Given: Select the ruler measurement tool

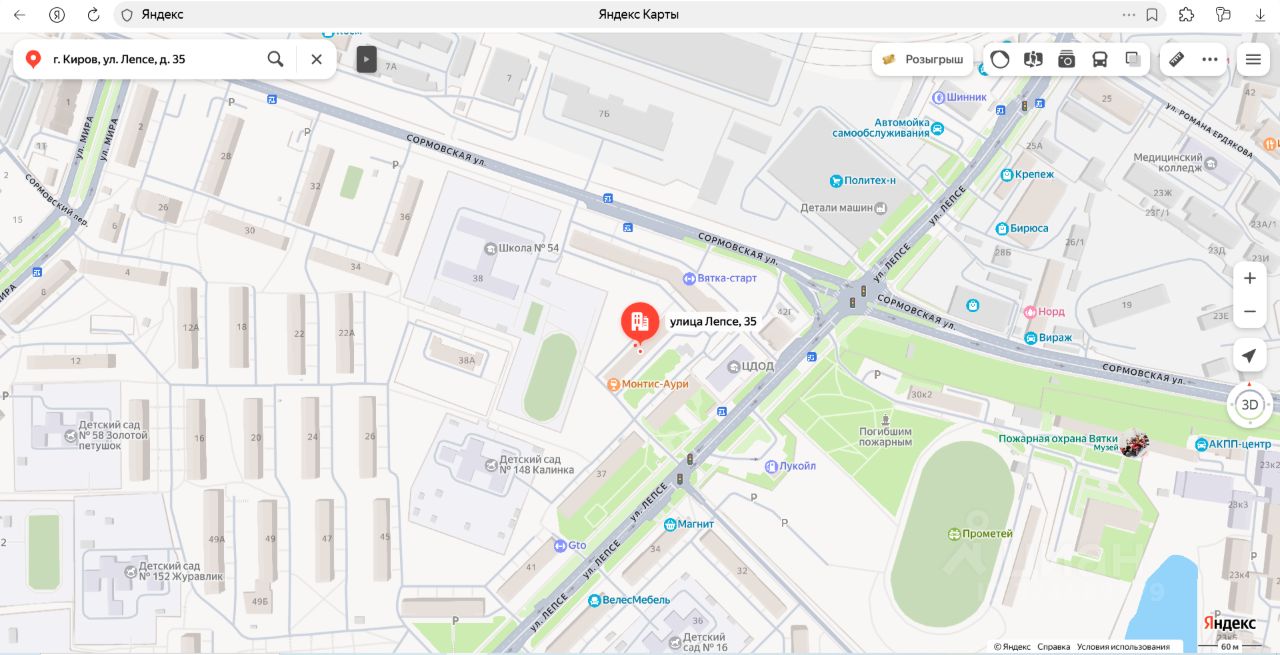Looking at the screenshot, I should pos(1176,59).
